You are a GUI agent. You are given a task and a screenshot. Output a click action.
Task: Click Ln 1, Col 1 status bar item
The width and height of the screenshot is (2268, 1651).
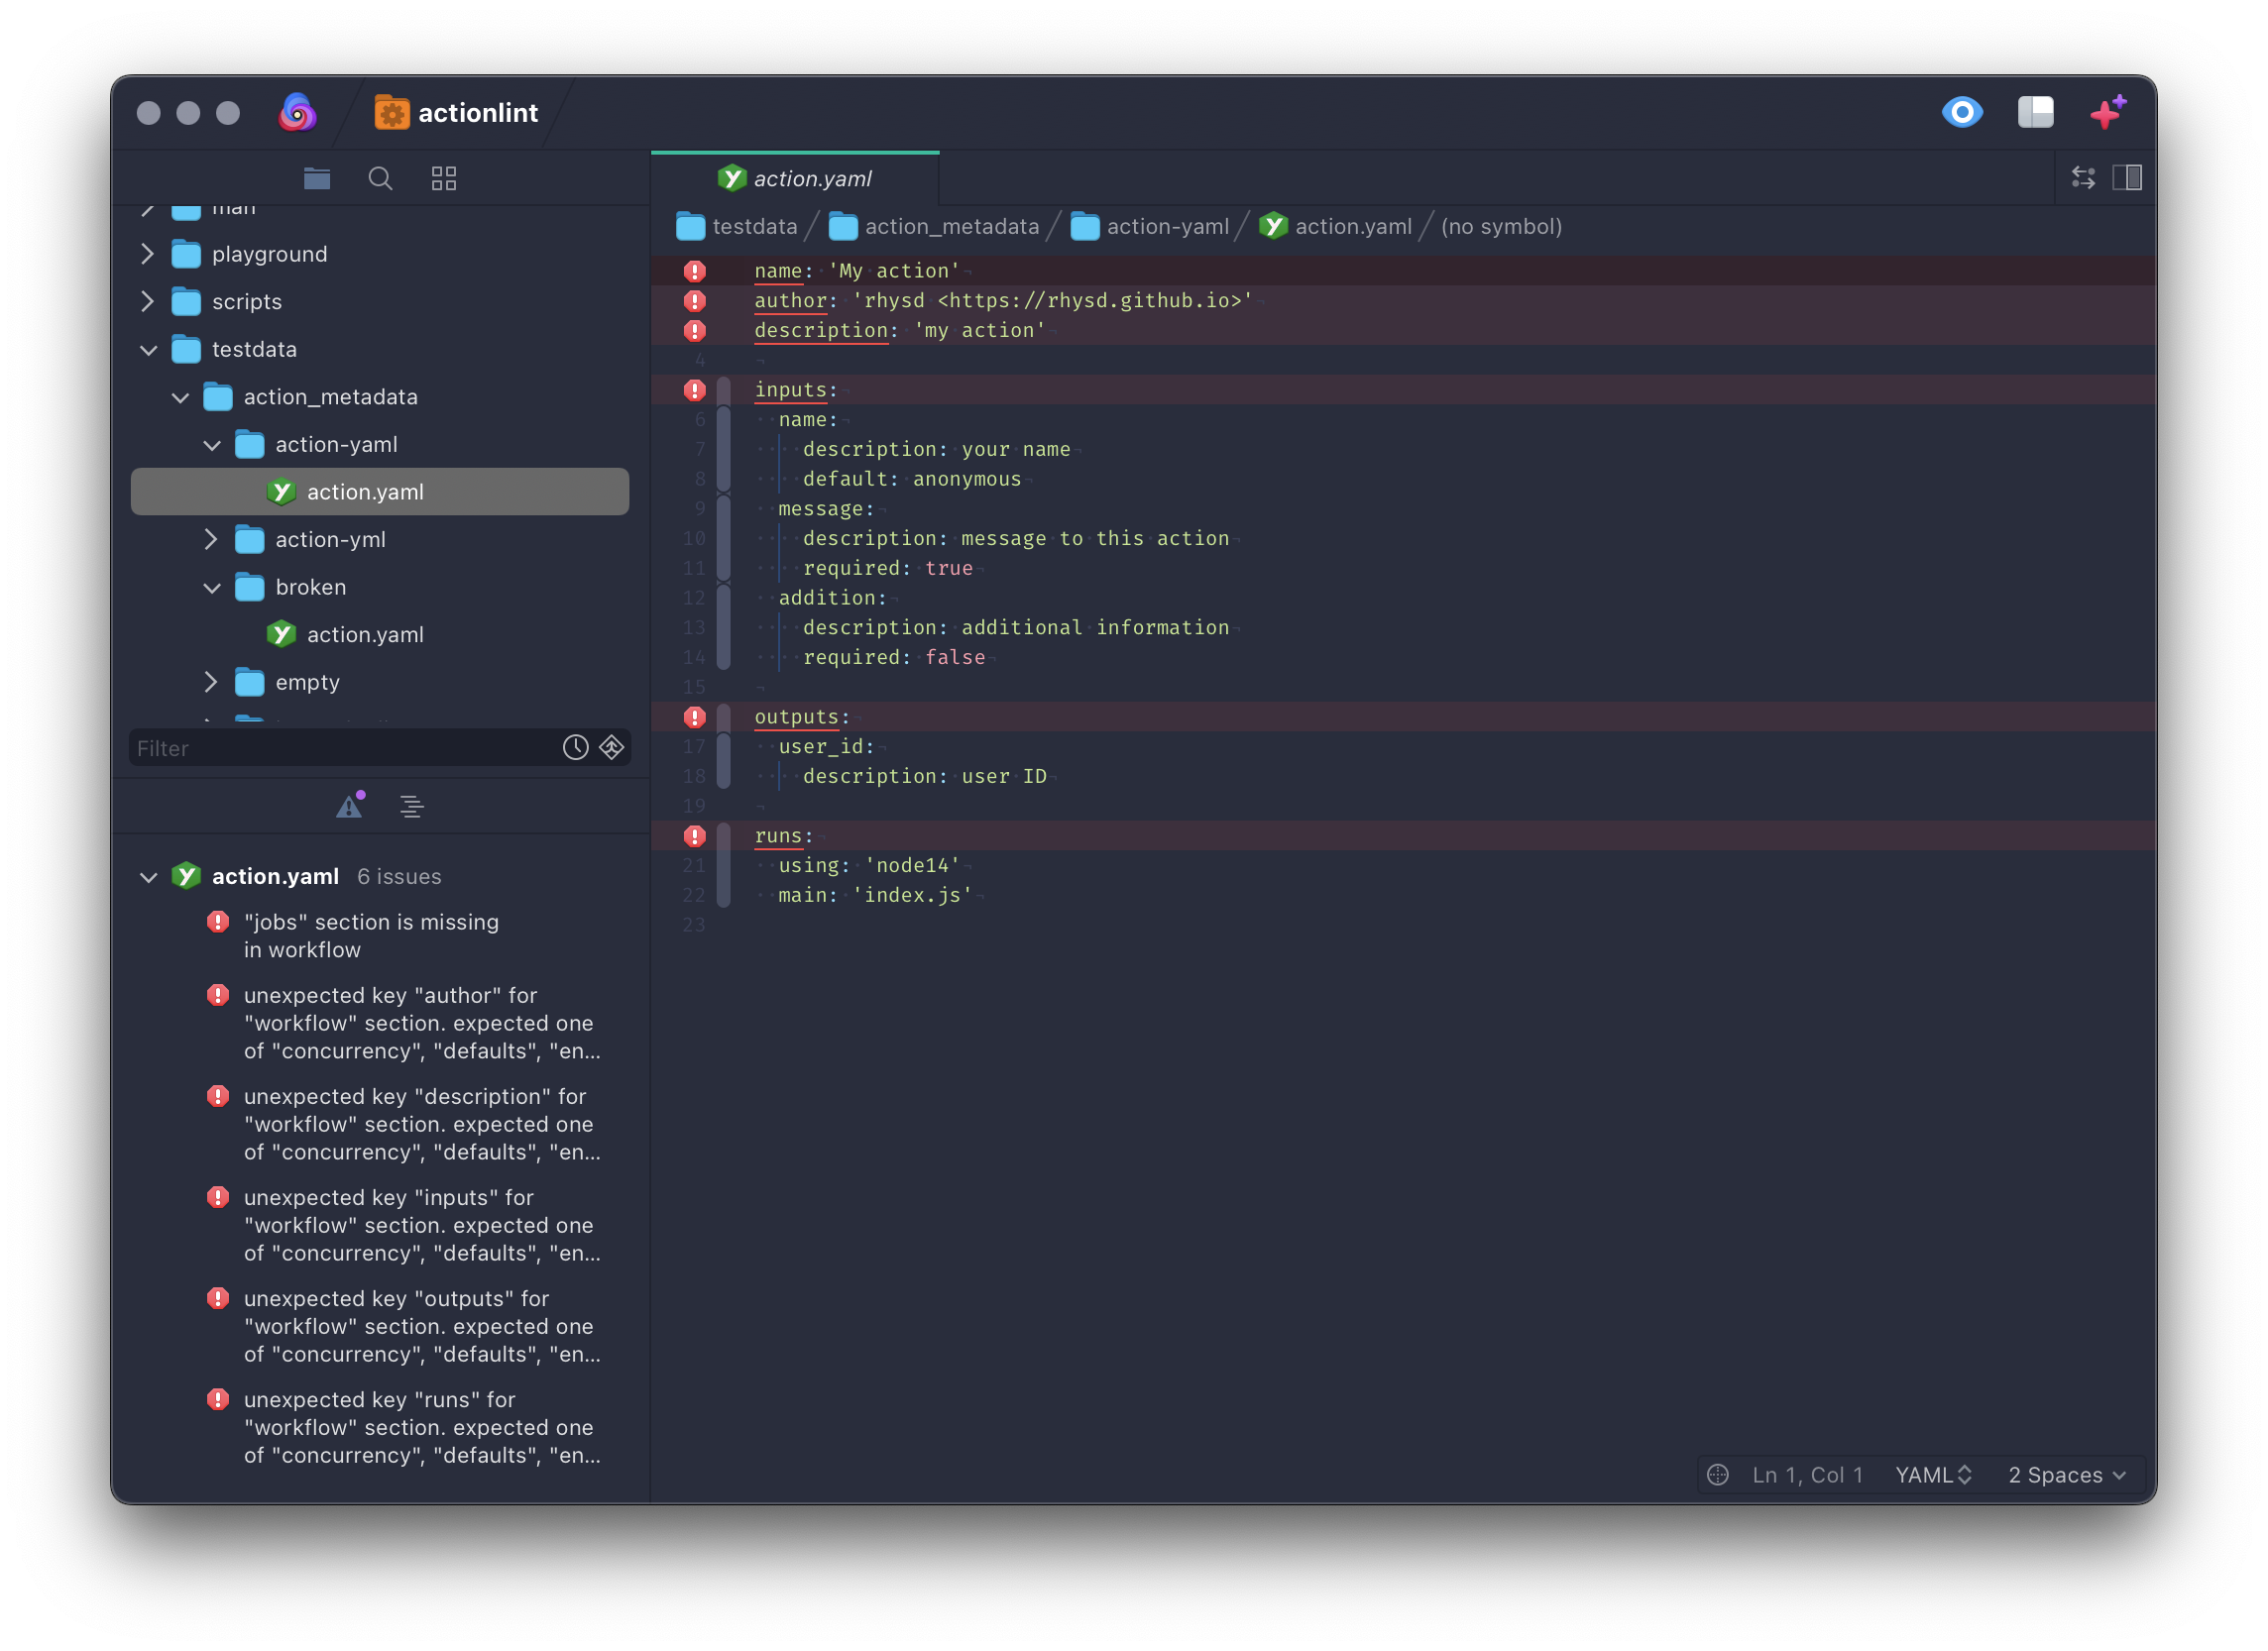coord(1805,1475)
